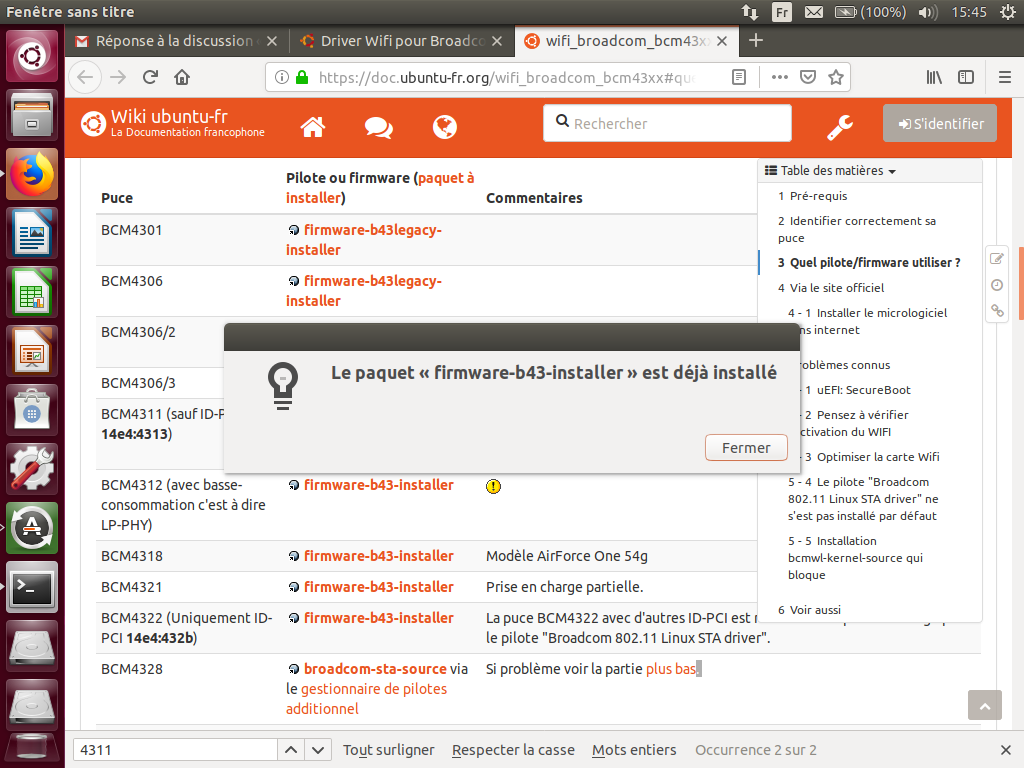Close the find bar
Viewport: 1024px width, 768px height.
(1006, 750)
